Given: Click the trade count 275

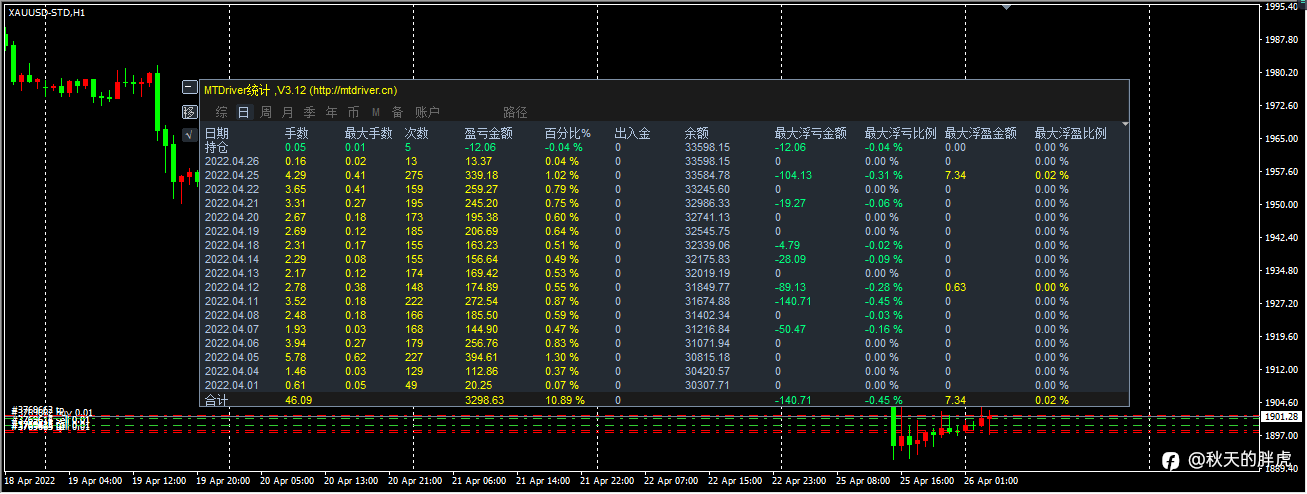Looking at the screenshot, I should point(414,175).
